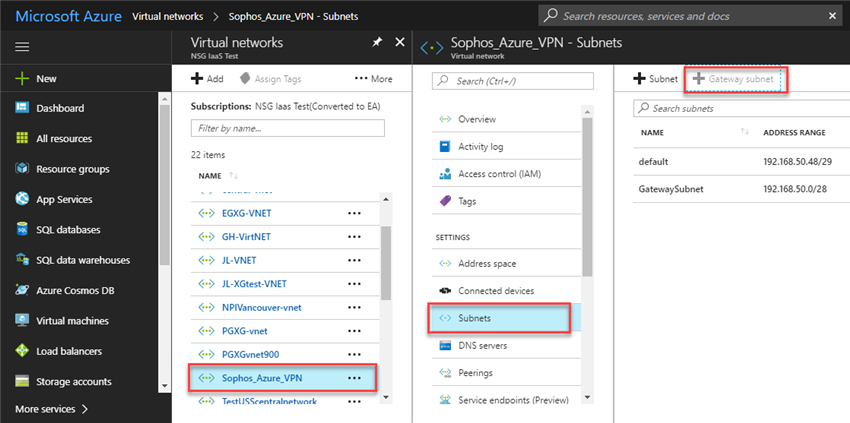The height and width of the screenshot is (423, 850).
Task: Open the Dashboard icon in sidebar
Action: tap(22, 108)
